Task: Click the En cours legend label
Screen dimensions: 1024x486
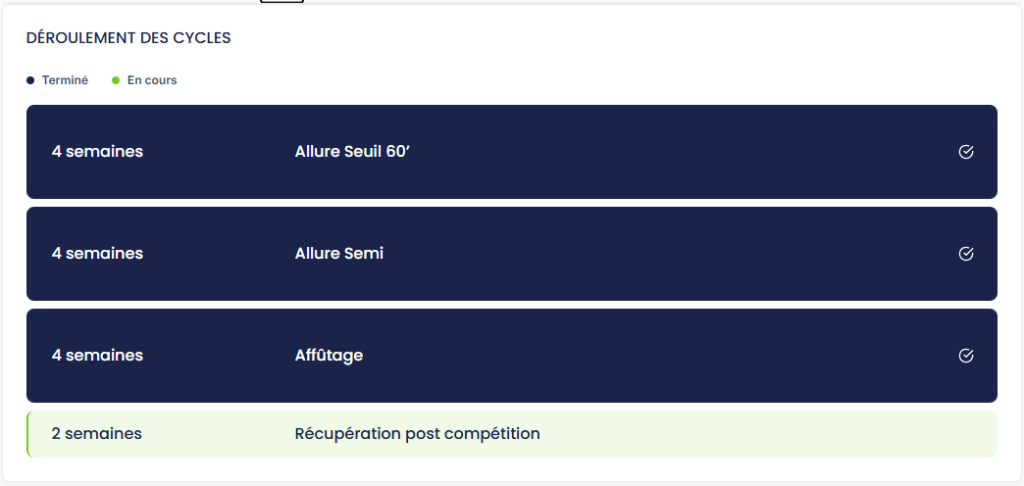Action: tap(152, 80)
